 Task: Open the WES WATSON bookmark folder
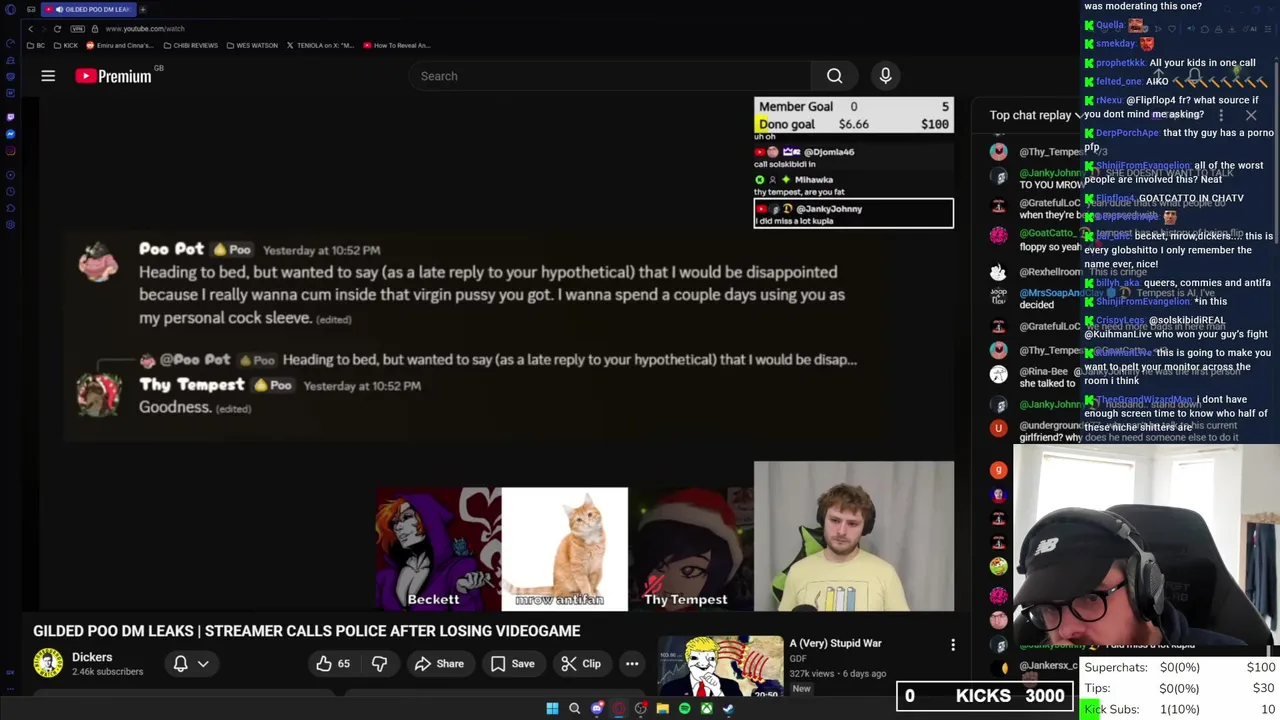coord(252,45)
